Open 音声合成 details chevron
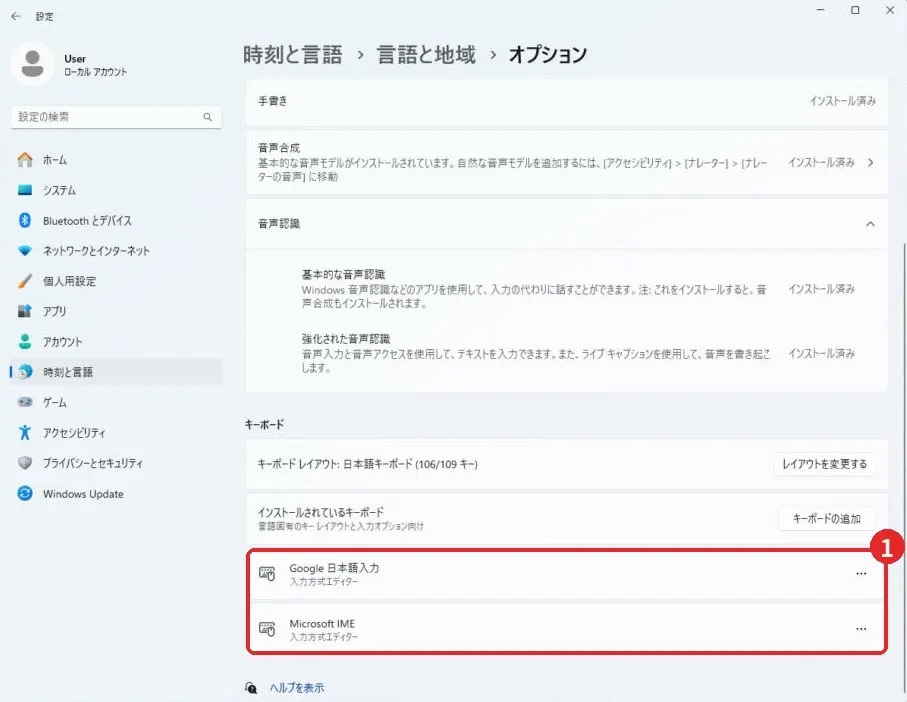Screen dimensions: 907x702 [x=871, y=162]
